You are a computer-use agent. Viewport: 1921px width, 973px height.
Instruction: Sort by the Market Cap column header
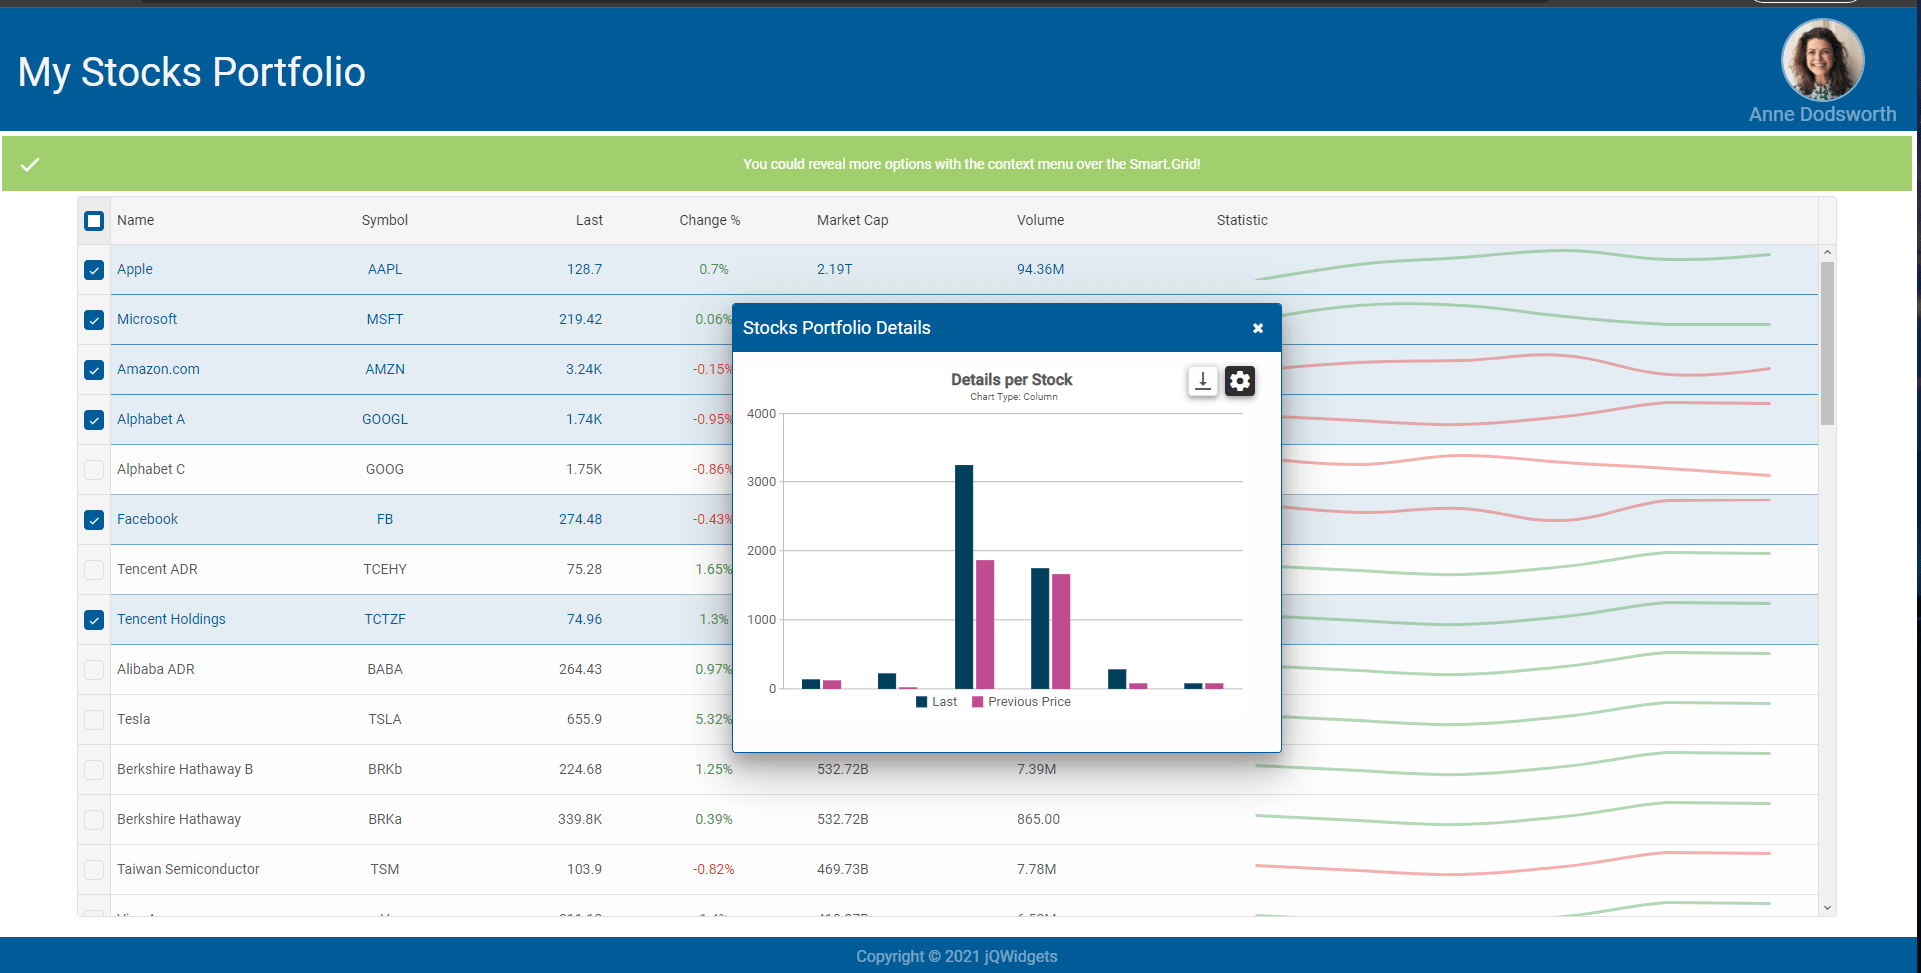tap(852, 220)
